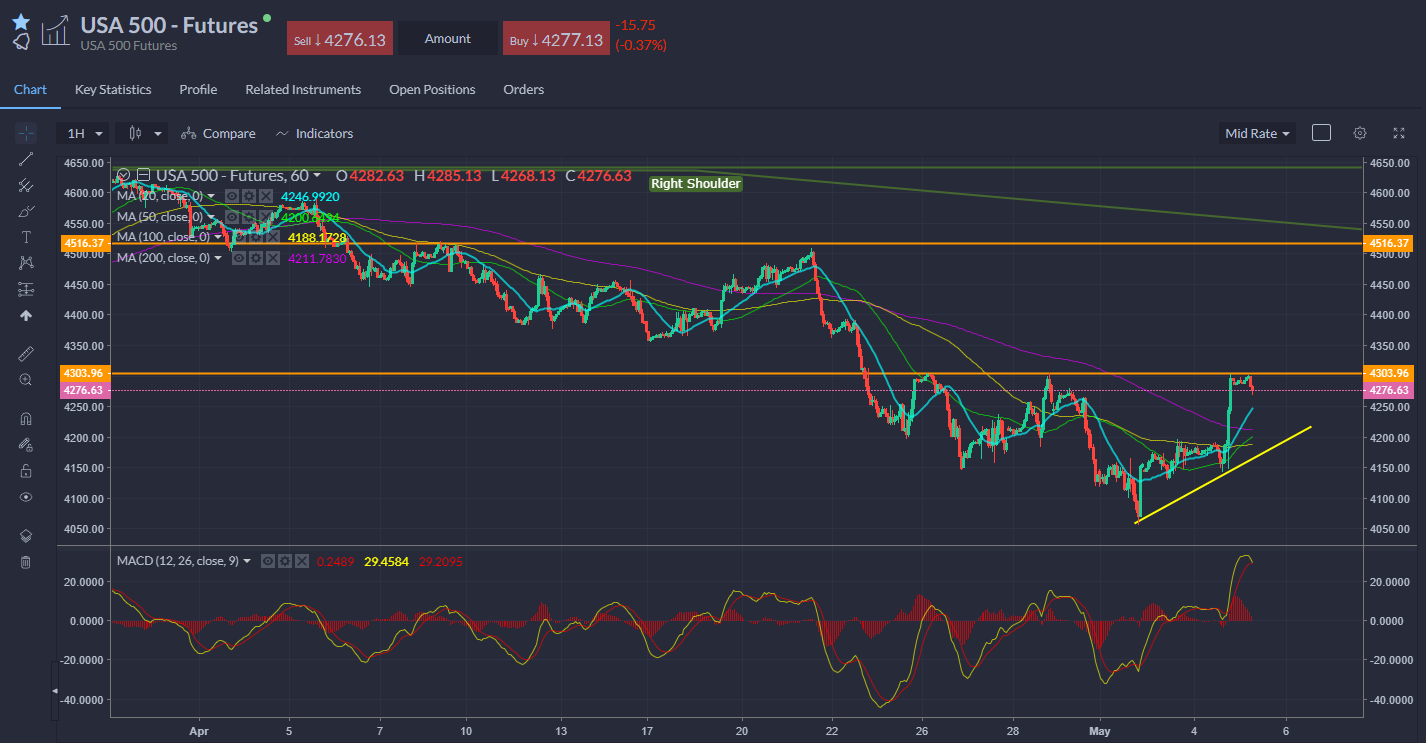The width and height of the screenshot is (1426, 743).
Task: Choose the pitchfork drawing tool
Action: point(26,185)
